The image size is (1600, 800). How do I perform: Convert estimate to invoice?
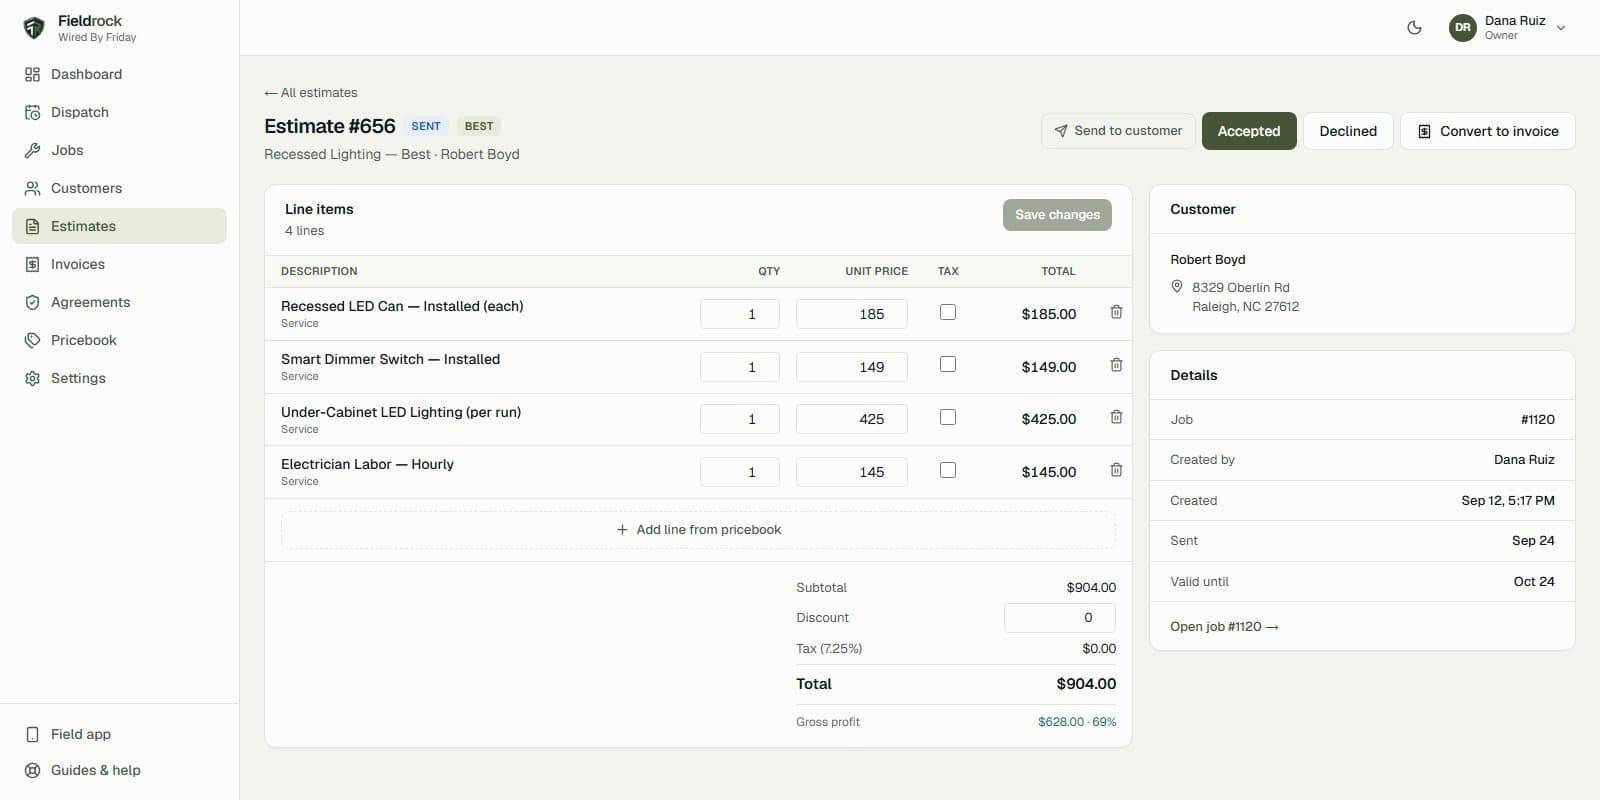(x=1488, y=131)
